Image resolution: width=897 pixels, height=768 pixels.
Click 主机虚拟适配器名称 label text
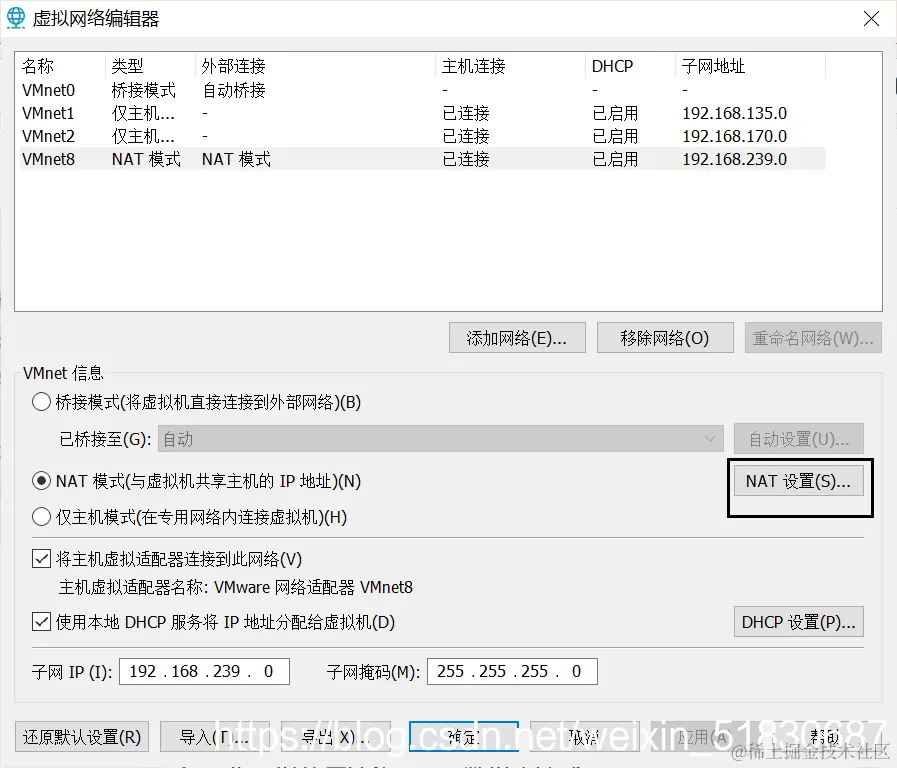(x=133, y=587)
